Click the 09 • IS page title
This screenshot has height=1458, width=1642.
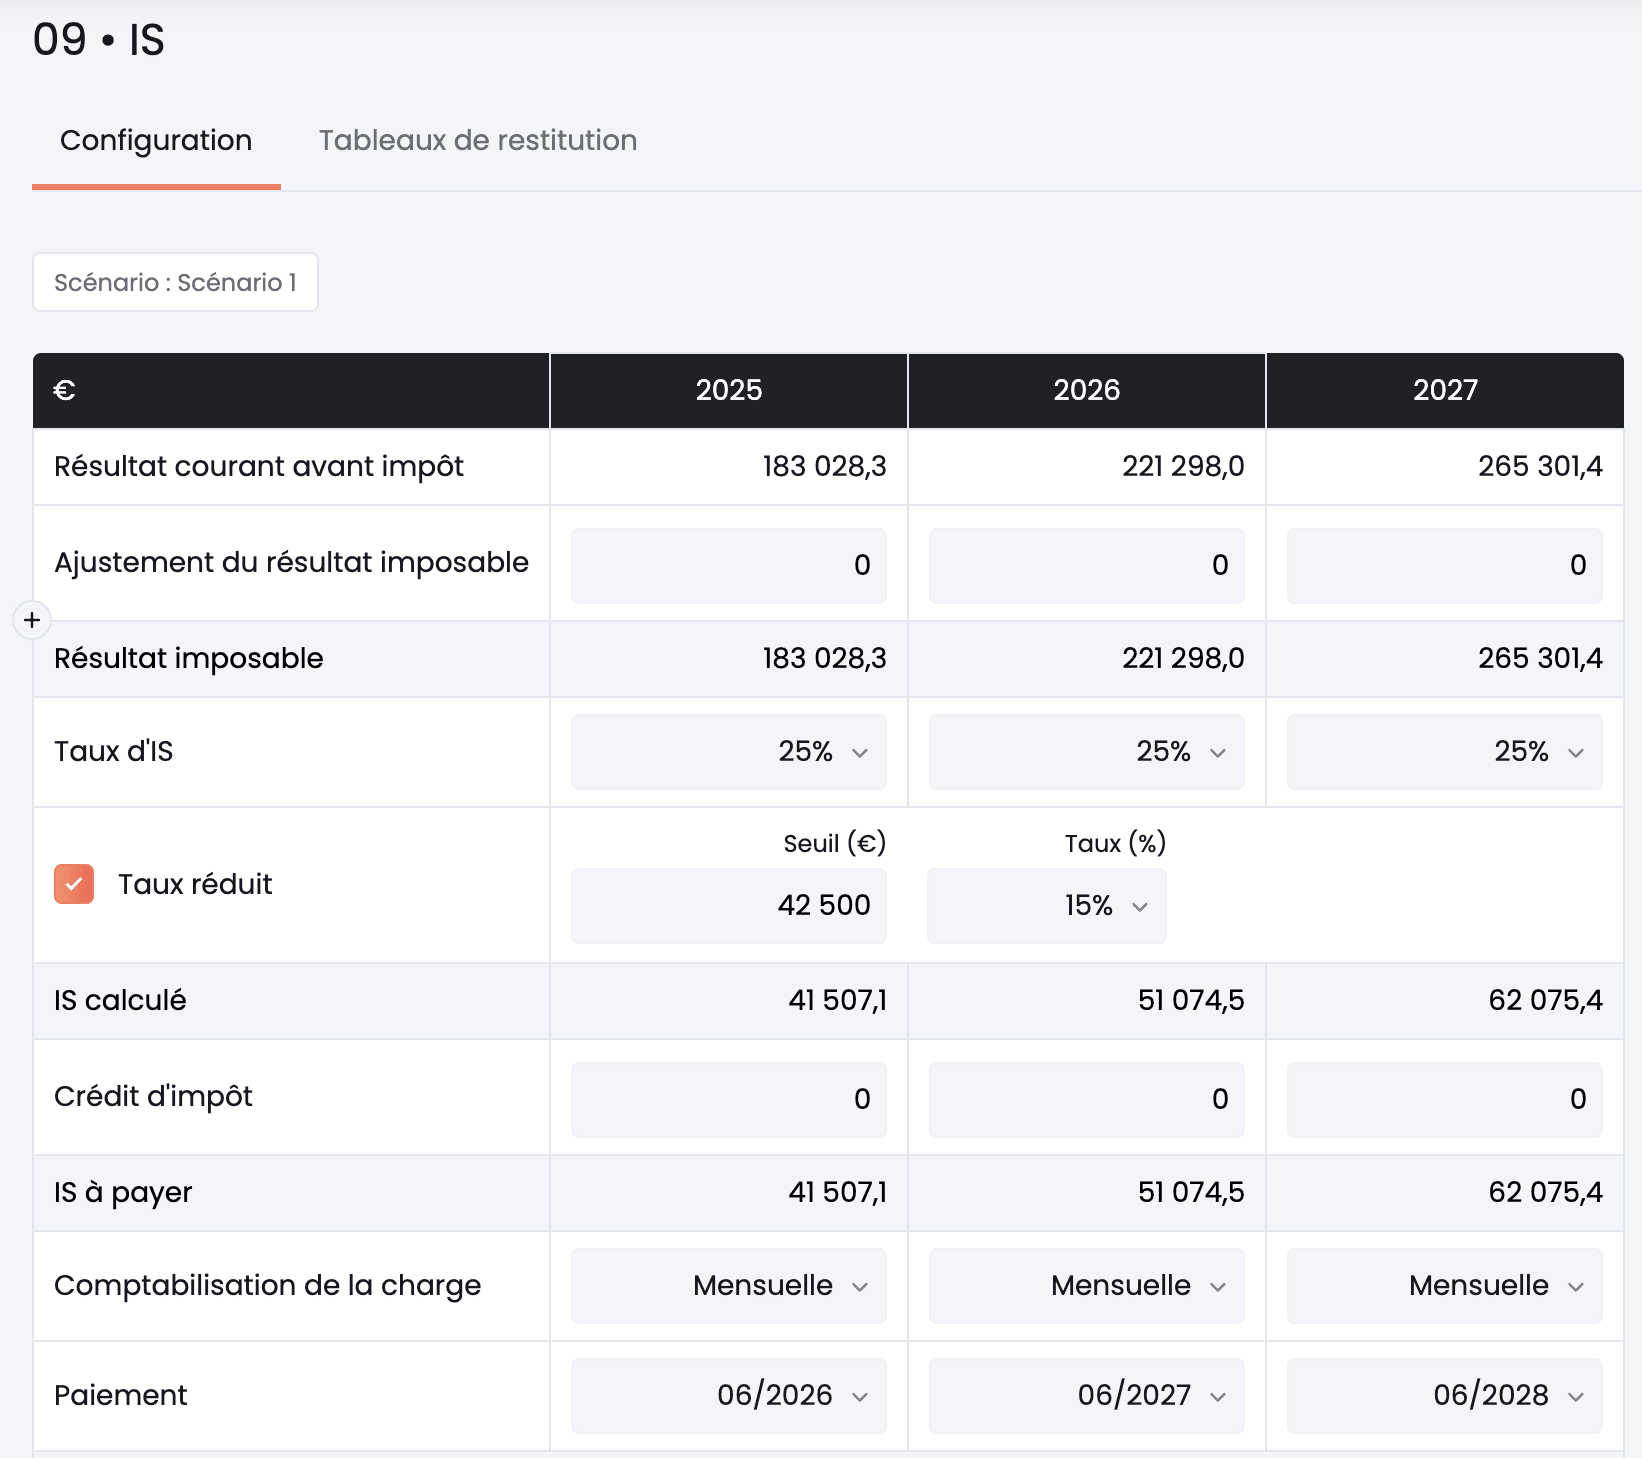pos(99,40)
